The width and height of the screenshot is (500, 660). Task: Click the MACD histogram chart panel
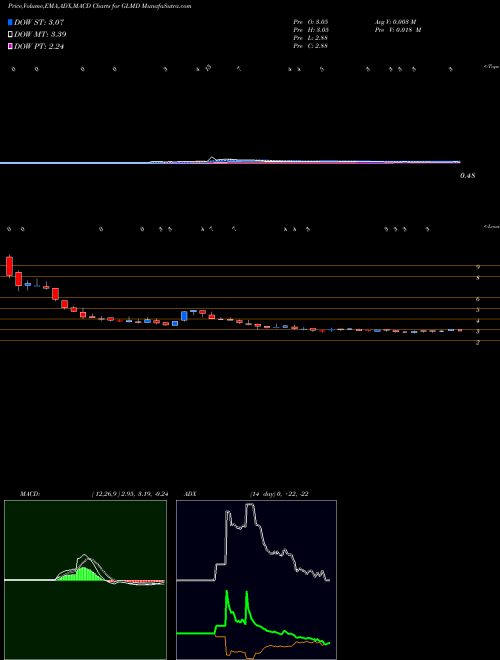click(x=85, y=580)
